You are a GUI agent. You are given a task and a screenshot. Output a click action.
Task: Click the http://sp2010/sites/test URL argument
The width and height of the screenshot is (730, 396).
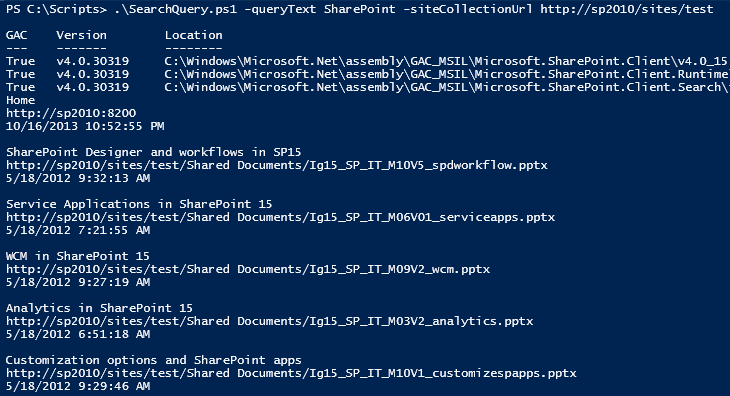click(x=627, y=9)
